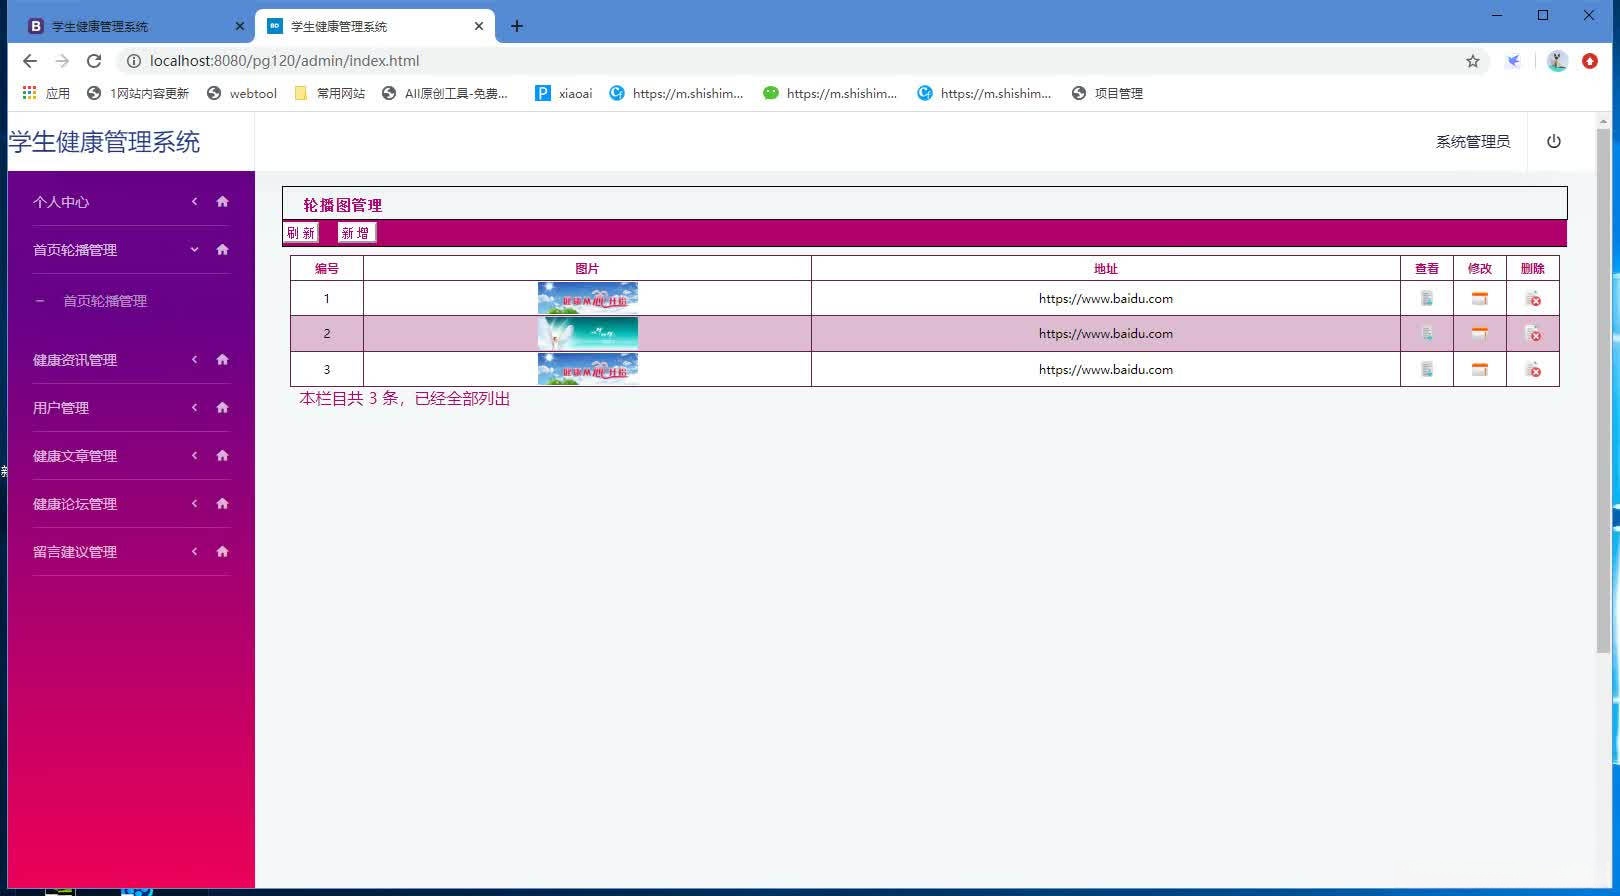Click the view icon for row 1
Screen dimensions: 1620x896
(1427, 298)
